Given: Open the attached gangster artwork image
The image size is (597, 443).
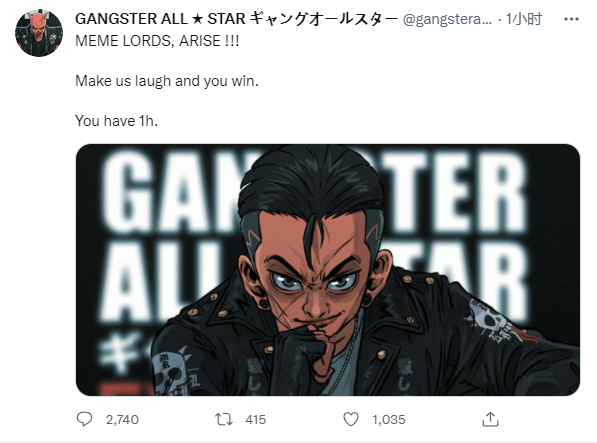Looking at the screenshot, I should click(x=328, y=270).
